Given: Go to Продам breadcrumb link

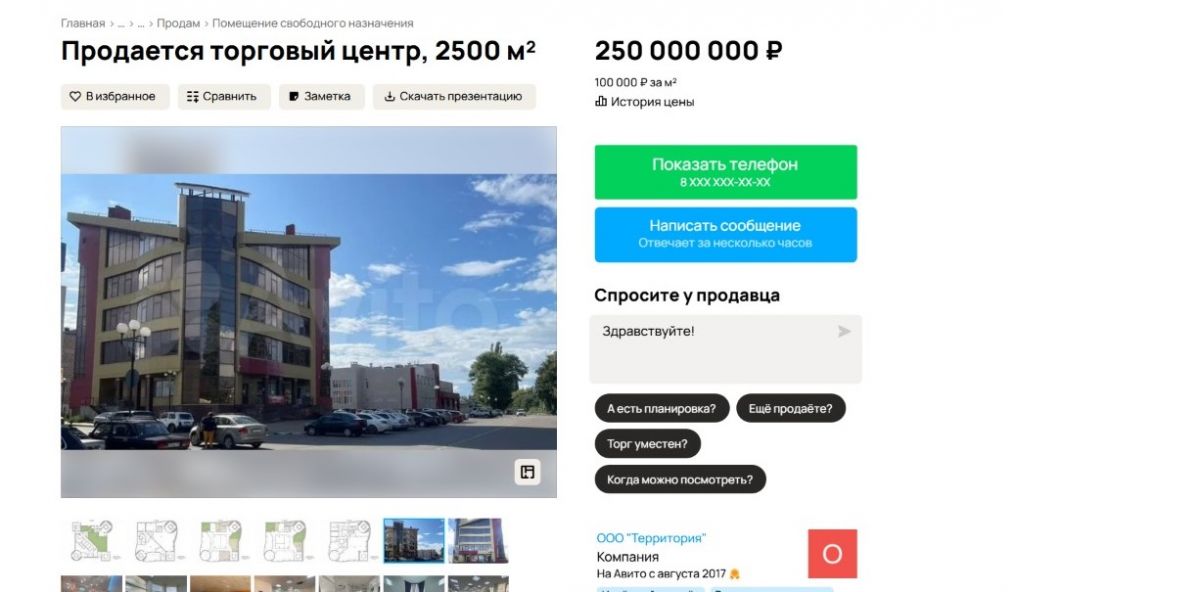Looking at the screenshot, I should click(x=178, y=23).
